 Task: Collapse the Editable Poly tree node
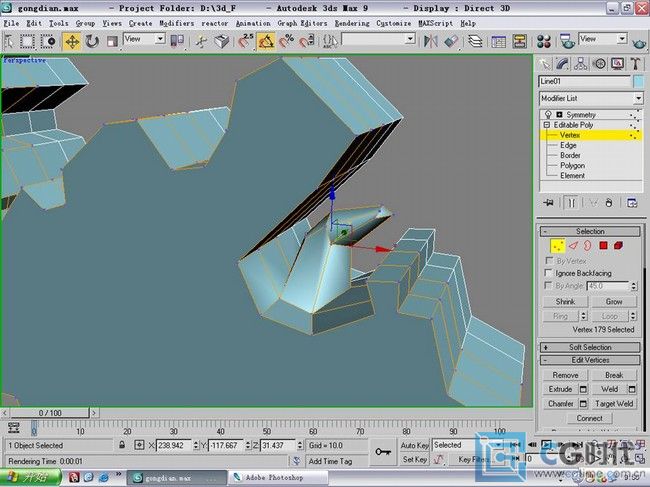pyautogui.click(x=546, y=125)
